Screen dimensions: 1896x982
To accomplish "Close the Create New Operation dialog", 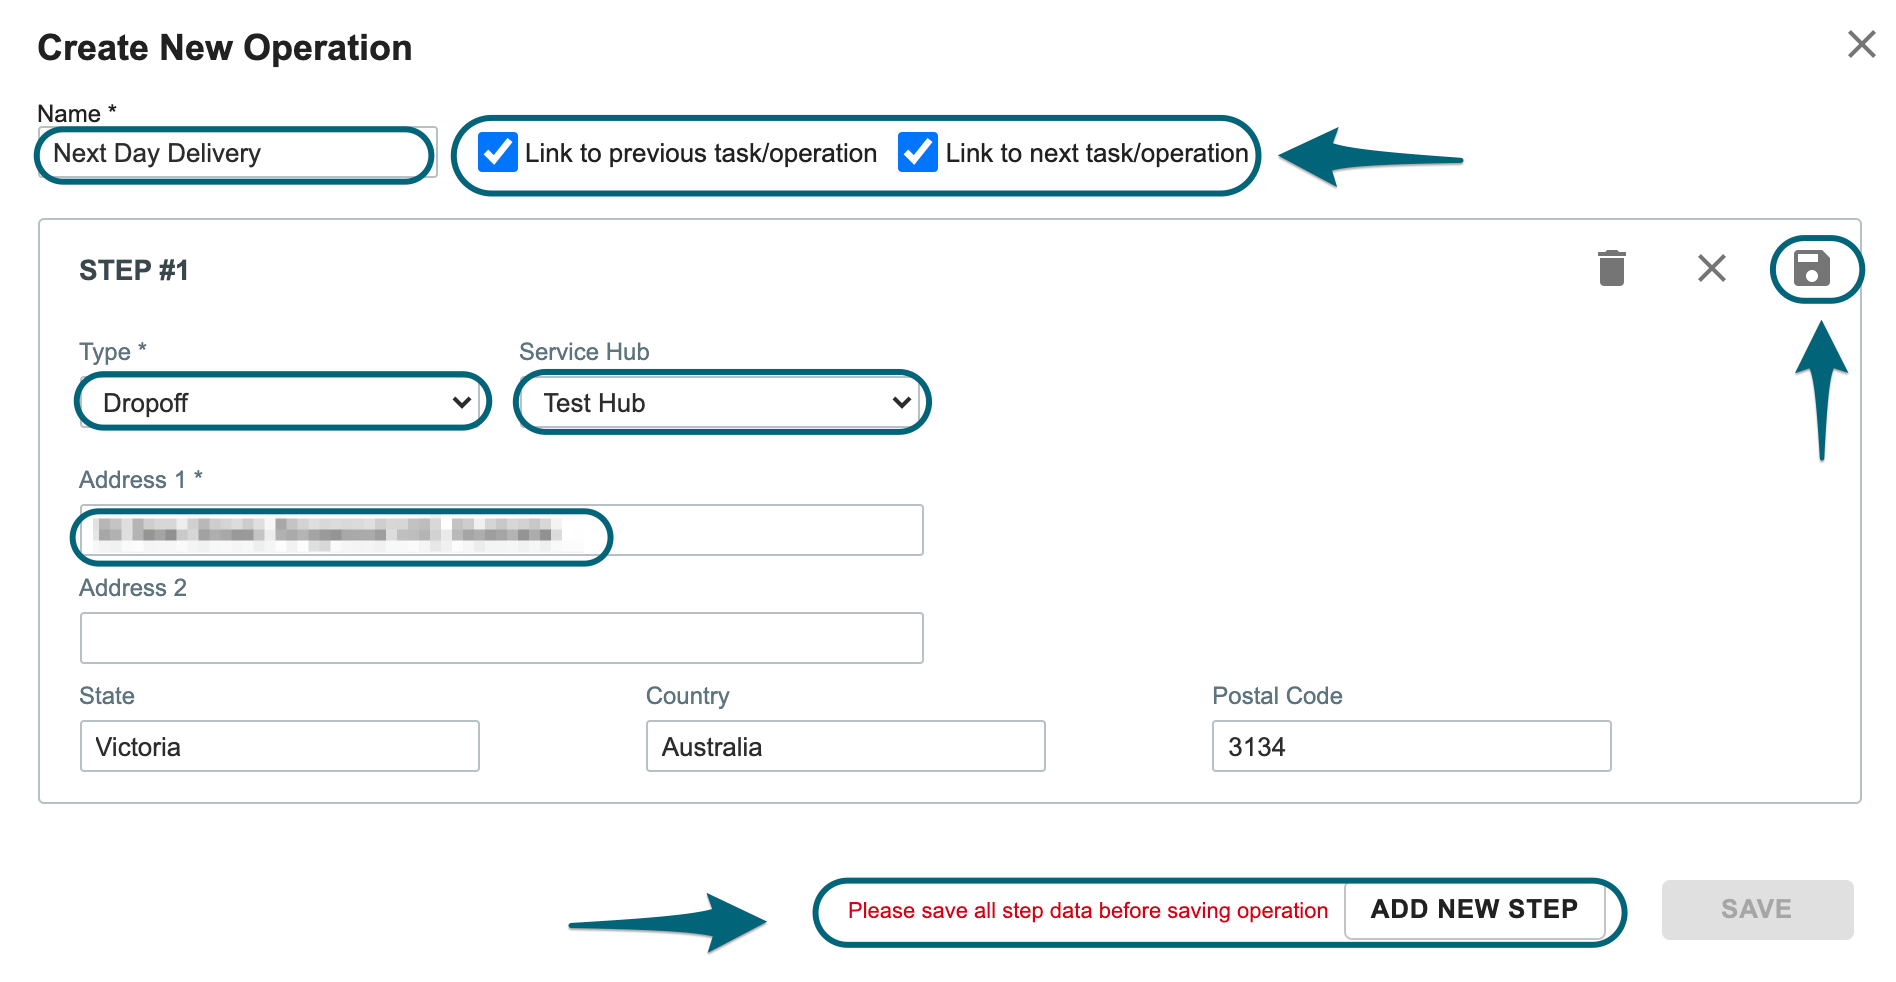I will point(1860,44).
